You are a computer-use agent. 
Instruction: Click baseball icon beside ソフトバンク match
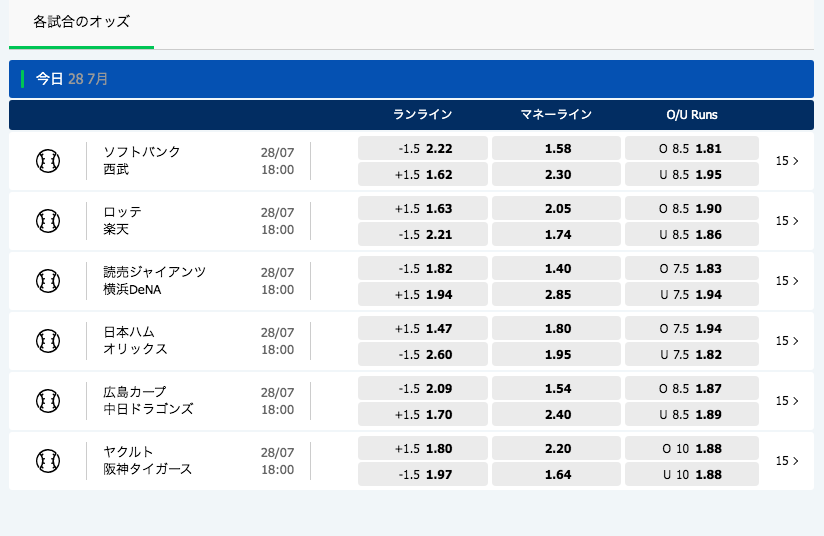(48, 160)
